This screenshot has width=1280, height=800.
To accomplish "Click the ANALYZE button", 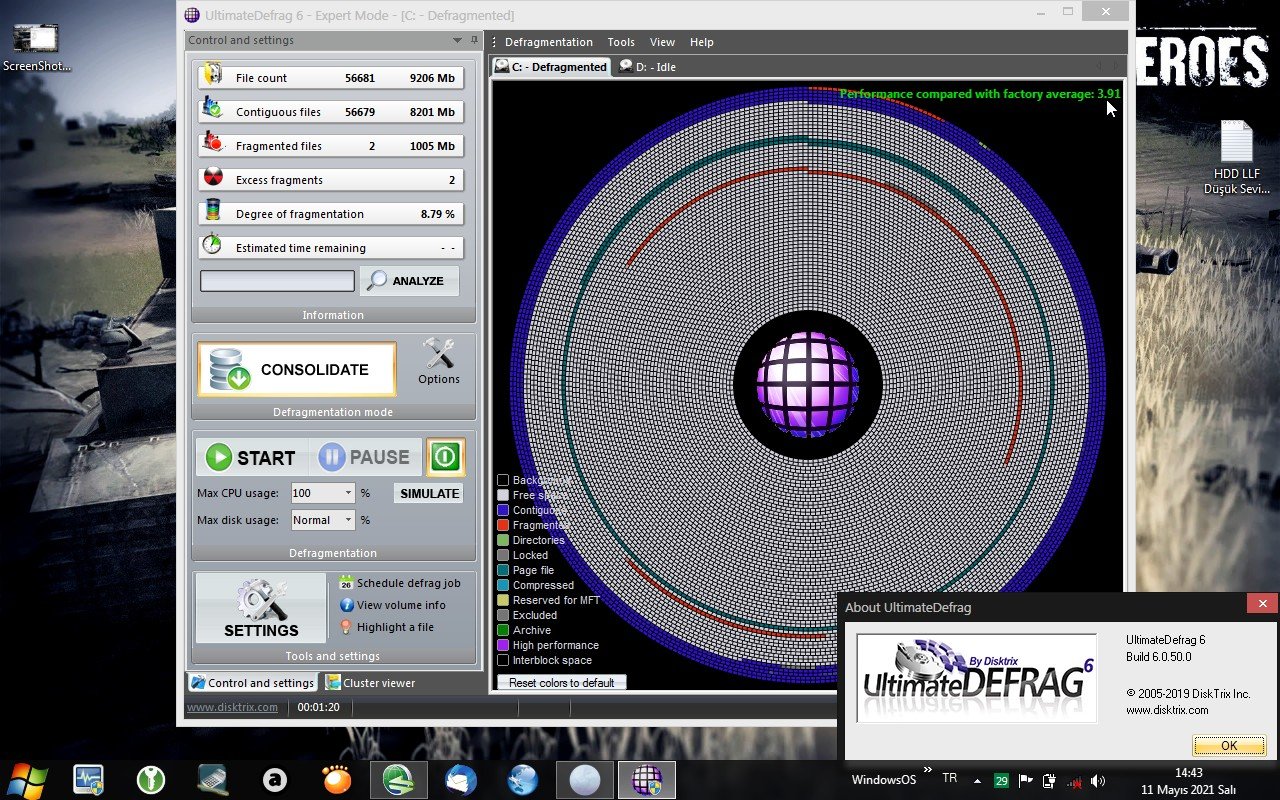I will [x=409, y=281].
